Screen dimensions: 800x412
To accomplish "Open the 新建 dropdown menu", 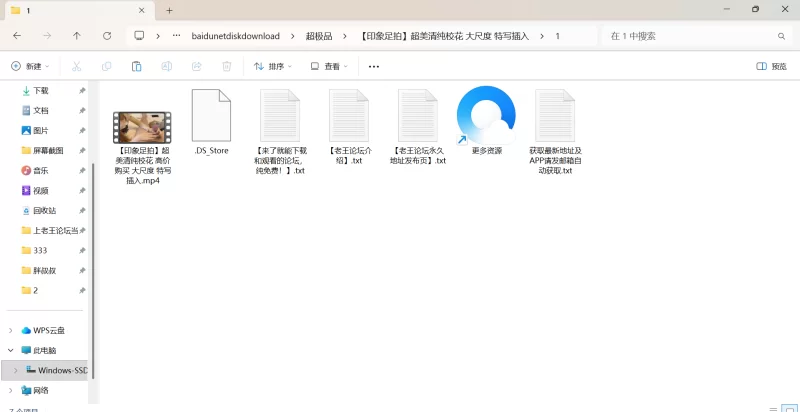I will tap(30, 66).
